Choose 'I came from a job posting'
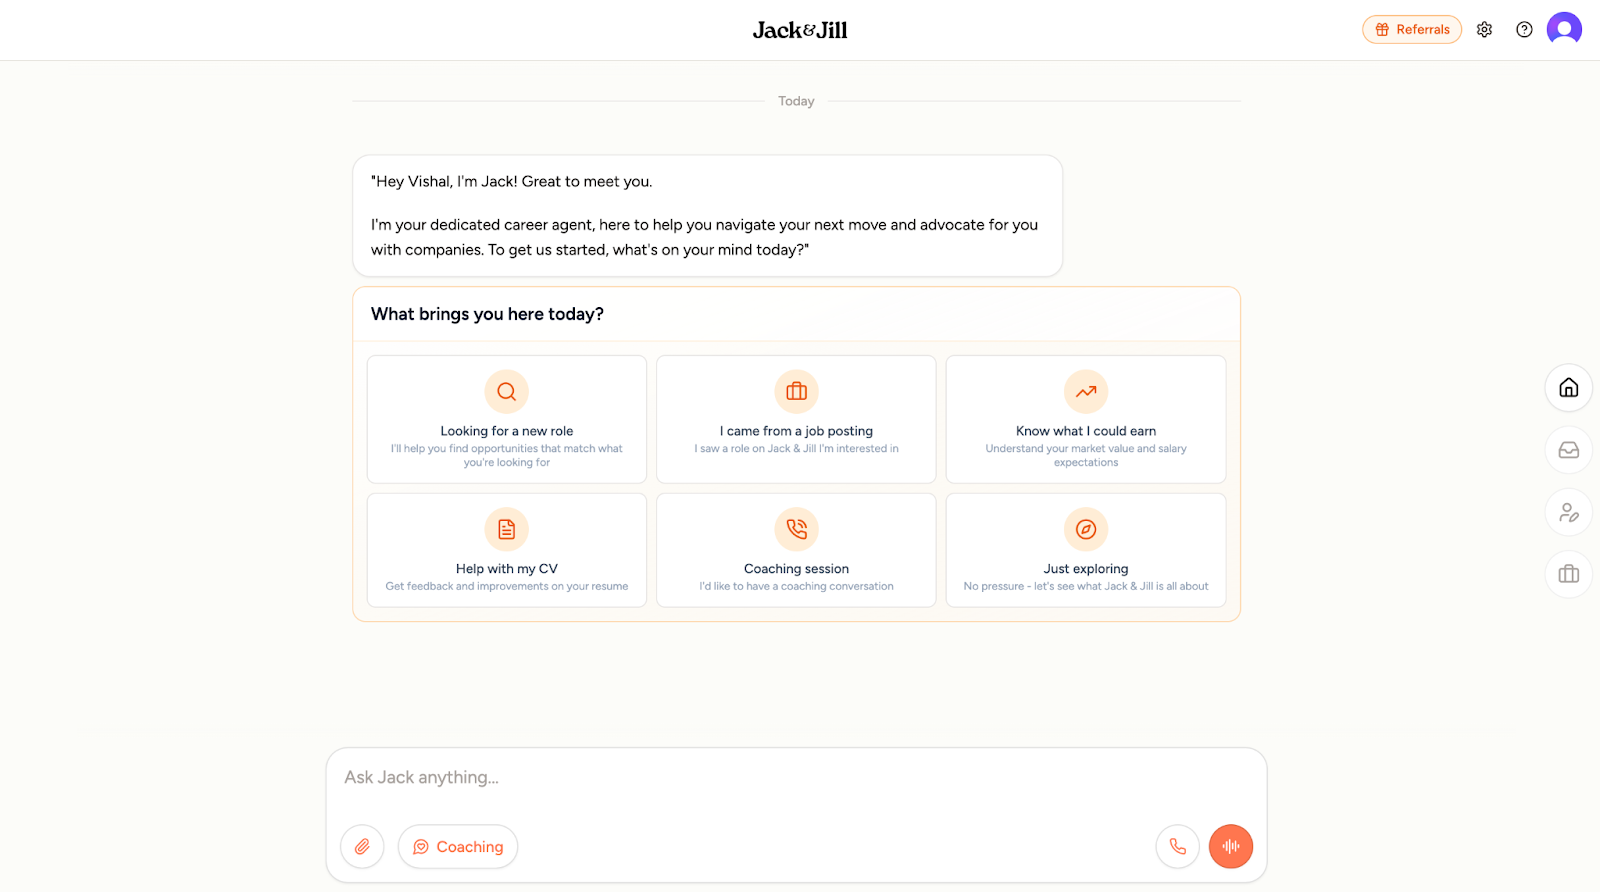The width and height of the screenshot is (1600, 892). click(x=796, y=420)
